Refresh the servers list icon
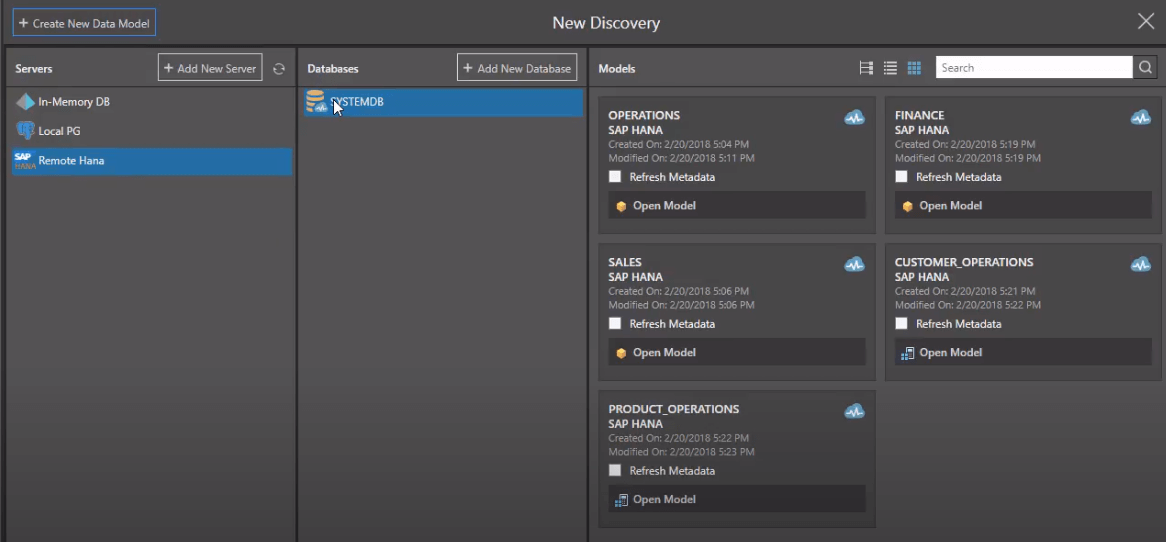This screenshot has height=542, width=1166. (279, 68)
